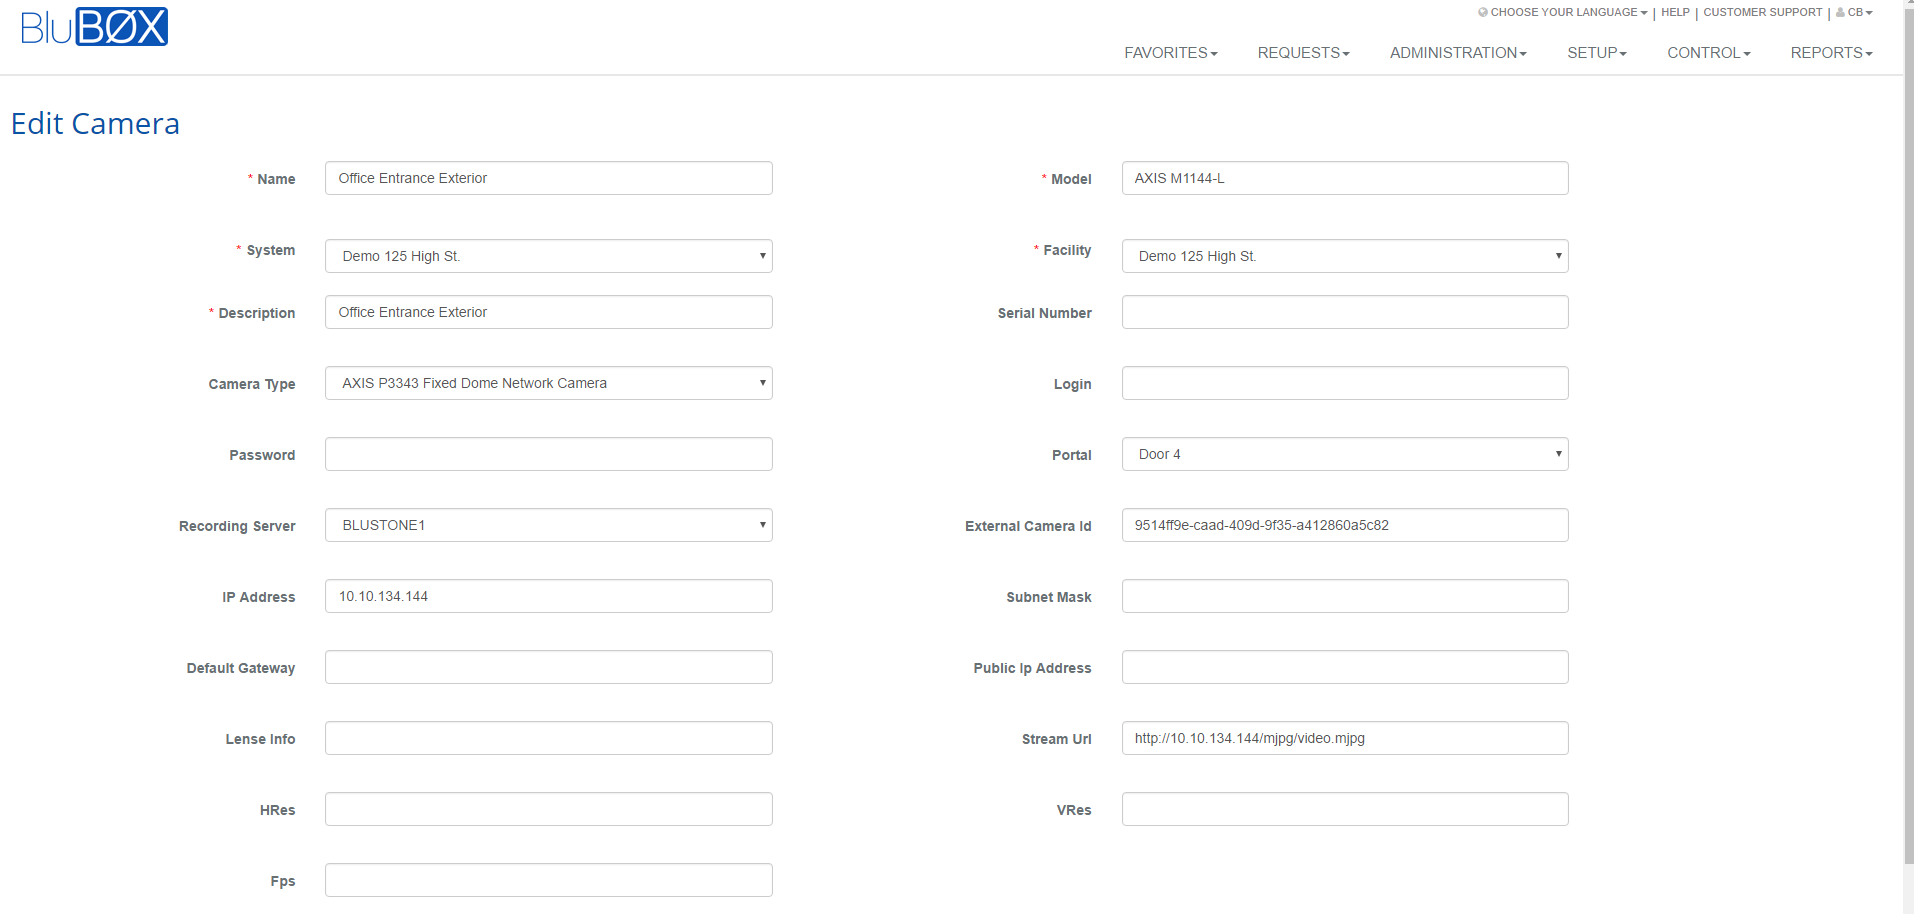Open the CB user account menu
This screenshot has height=914, width=1914.
[1855, 13]
